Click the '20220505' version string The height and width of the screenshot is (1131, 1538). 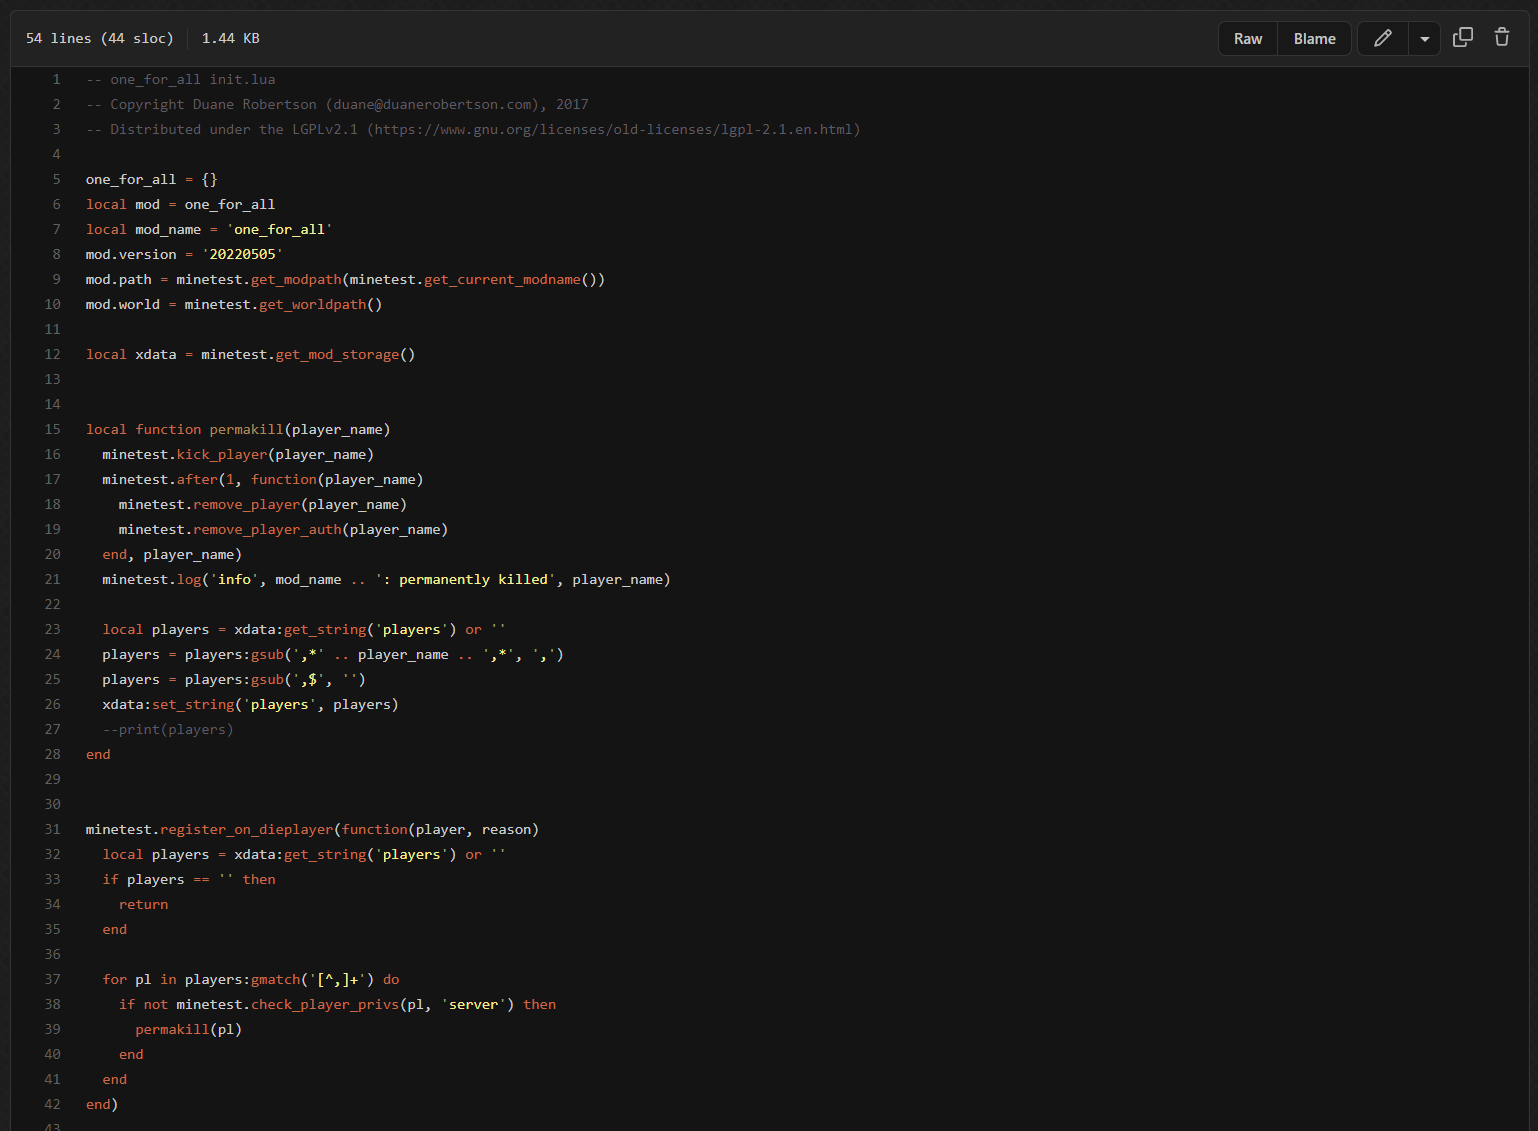[242, 255]
